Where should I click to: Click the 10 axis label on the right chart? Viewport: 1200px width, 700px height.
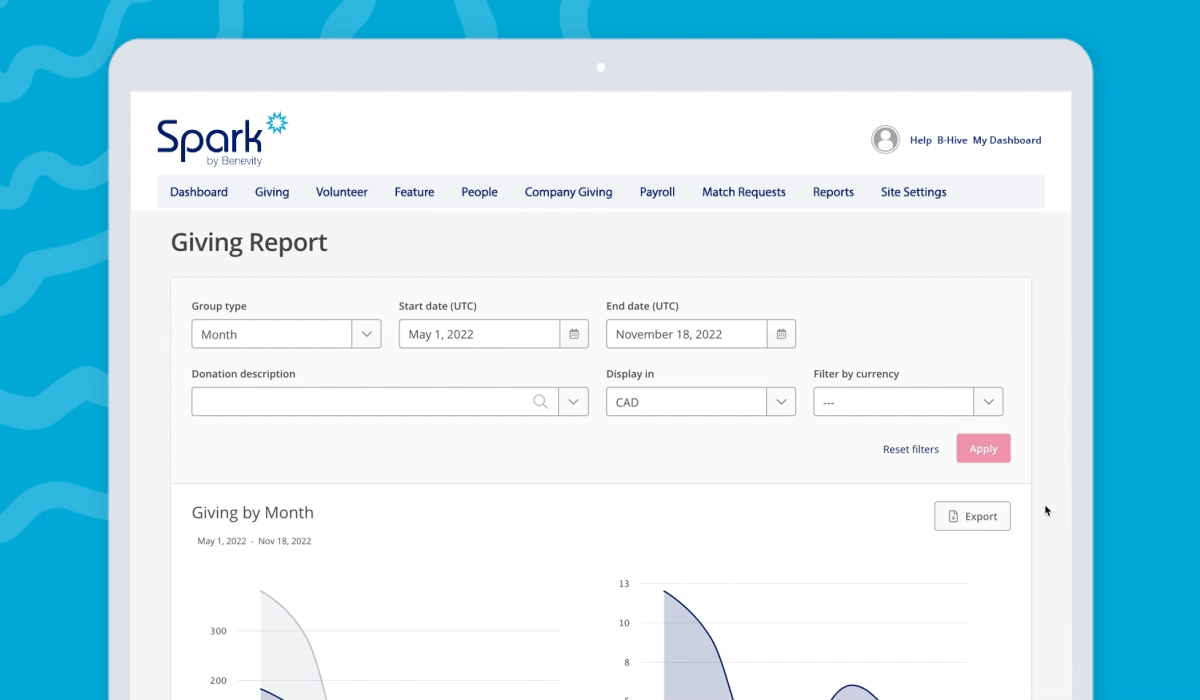click(624, 623)
